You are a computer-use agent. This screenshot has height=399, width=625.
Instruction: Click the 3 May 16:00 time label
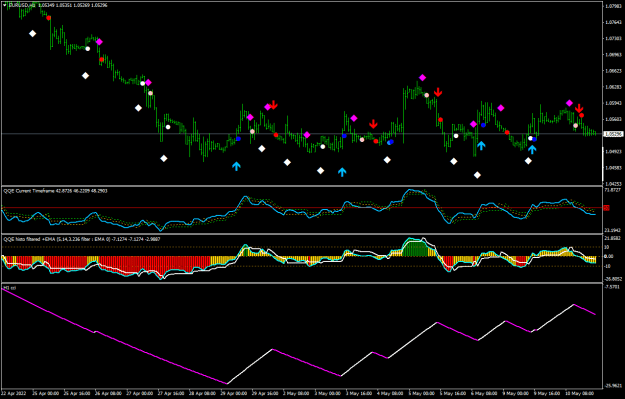pyautogui.click(x=360, y=393)
